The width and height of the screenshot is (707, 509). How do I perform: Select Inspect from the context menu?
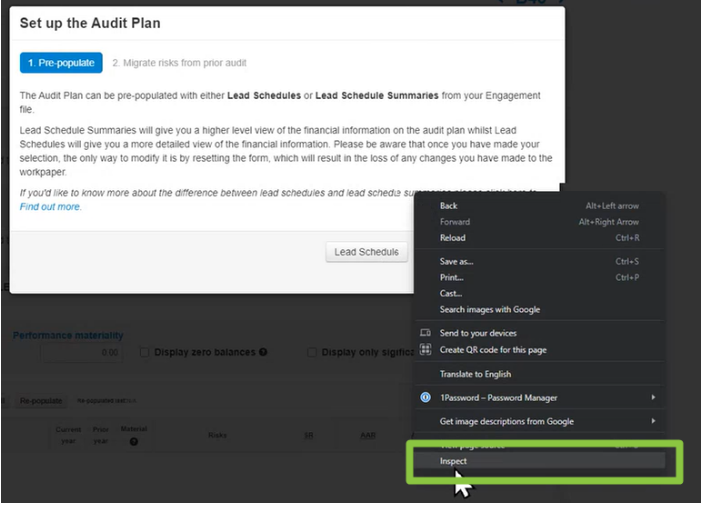(454, 461)
